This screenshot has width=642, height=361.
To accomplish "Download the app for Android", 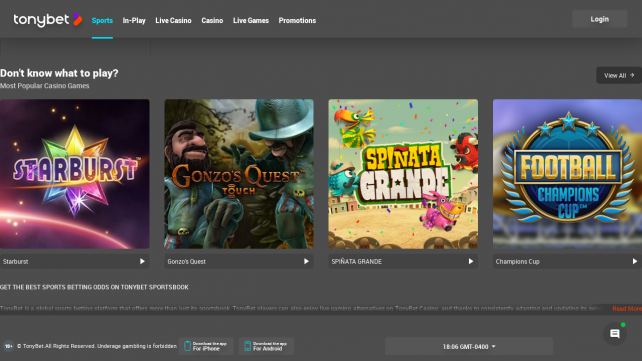I will (267, 346).
